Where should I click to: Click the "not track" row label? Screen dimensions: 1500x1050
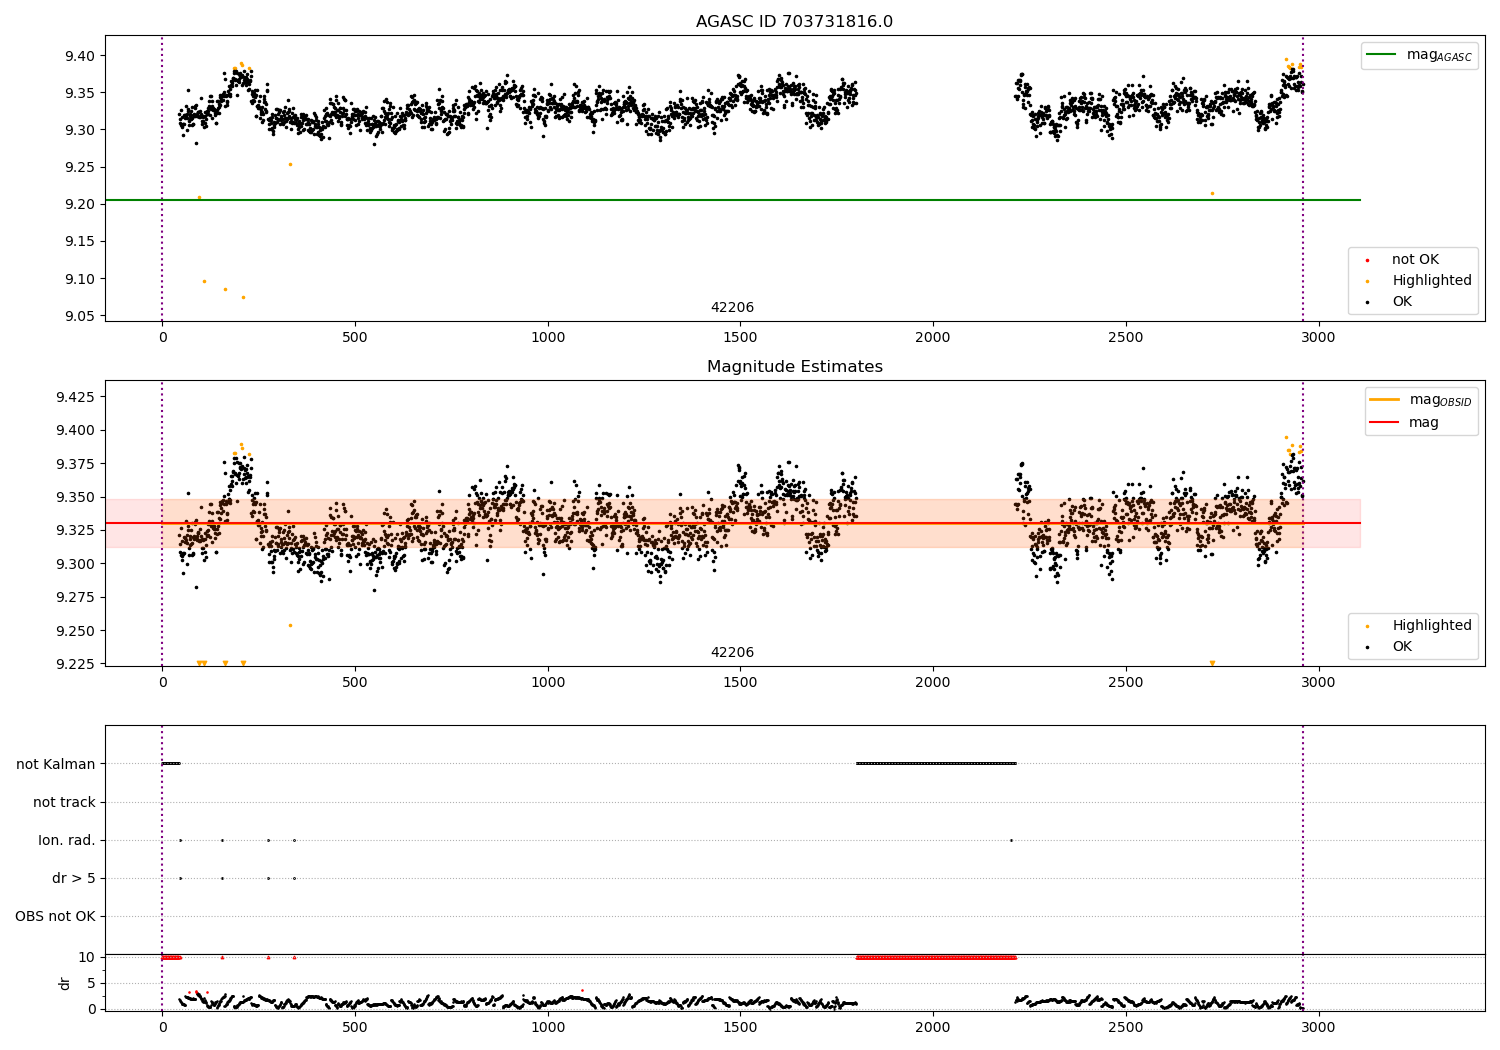tap(64, 802)
